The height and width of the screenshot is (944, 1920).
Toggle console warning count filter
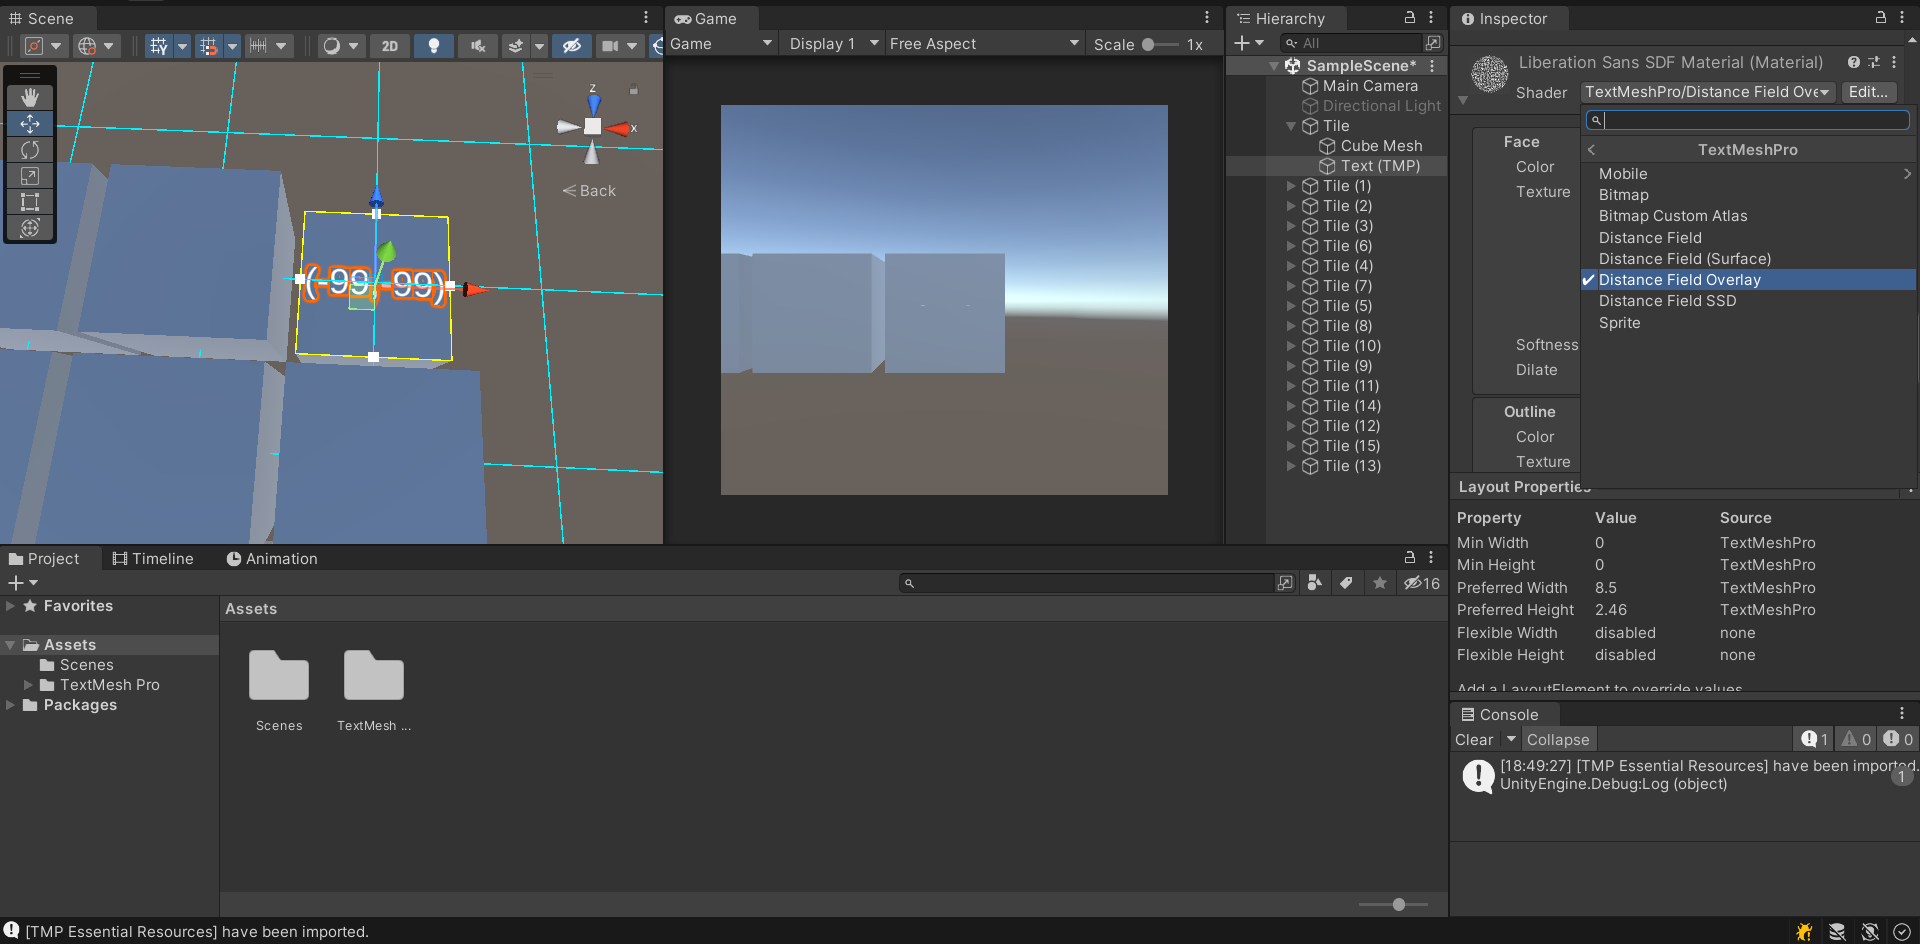click(x=1856, y=739)
